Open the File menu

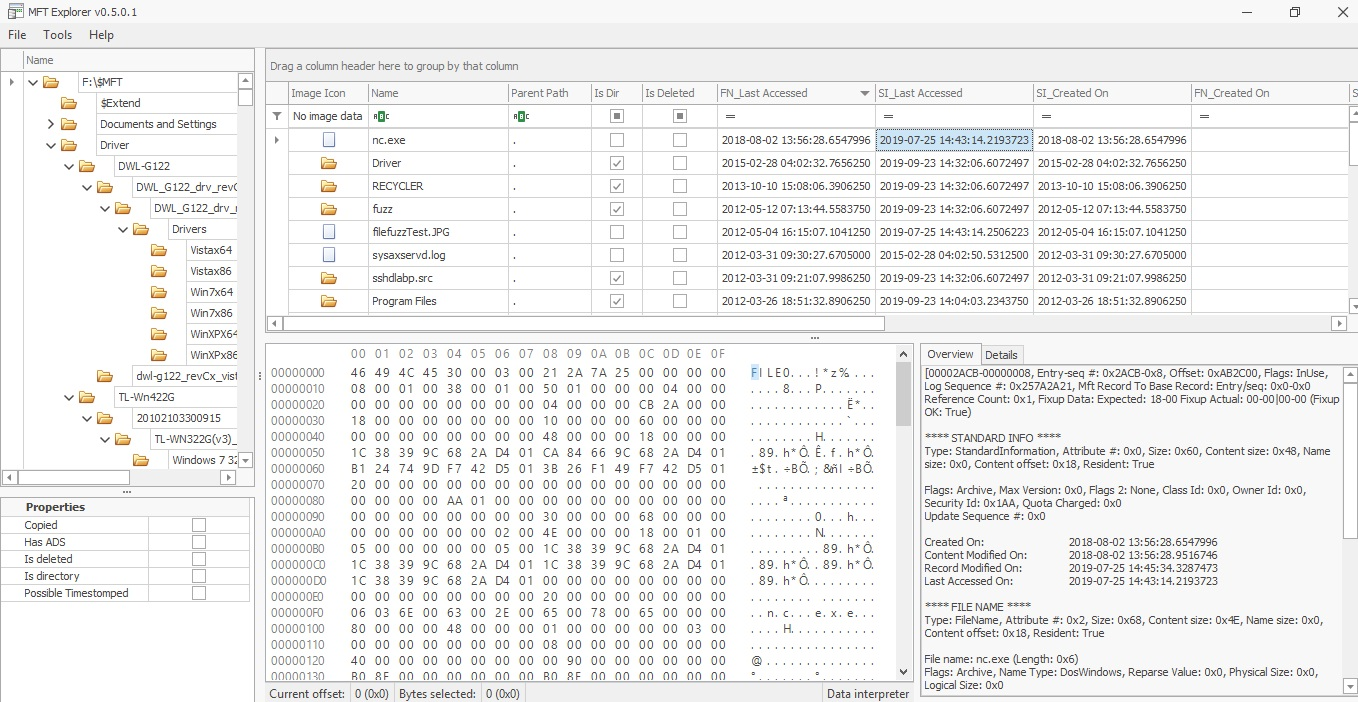tap(17, 34)
